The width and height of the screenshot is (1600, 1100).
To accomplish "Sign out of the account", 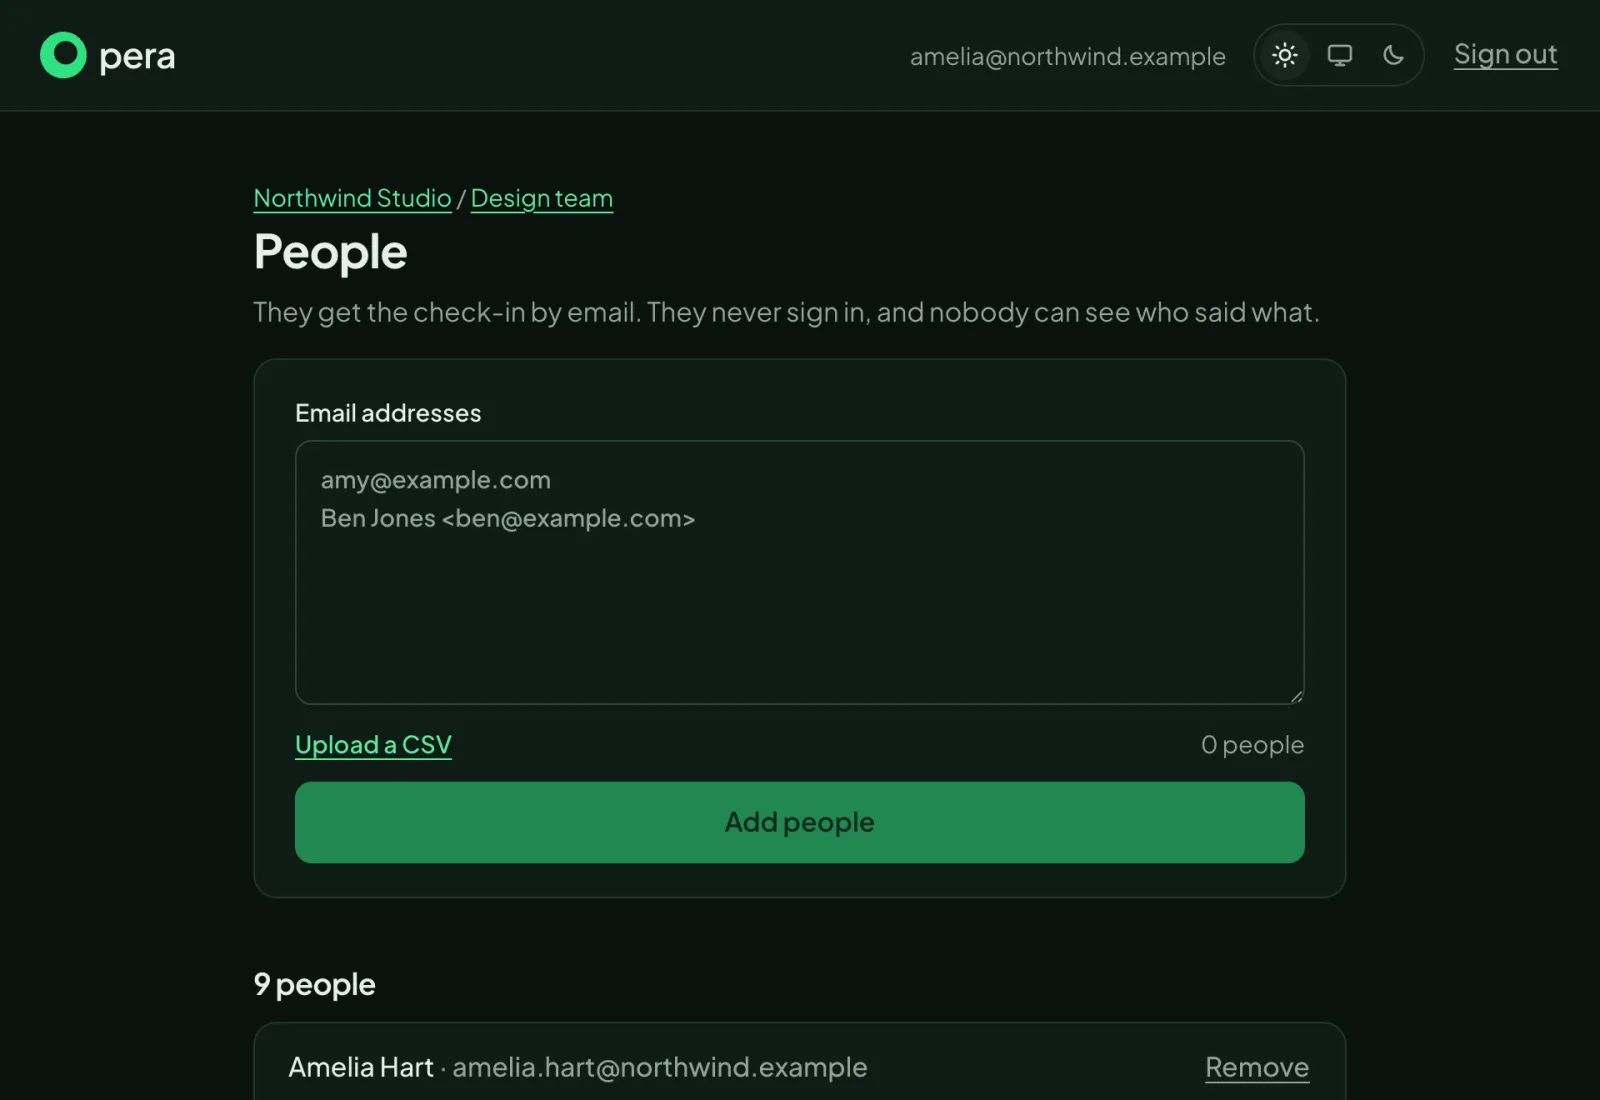I will click(x=1505, y=54).
